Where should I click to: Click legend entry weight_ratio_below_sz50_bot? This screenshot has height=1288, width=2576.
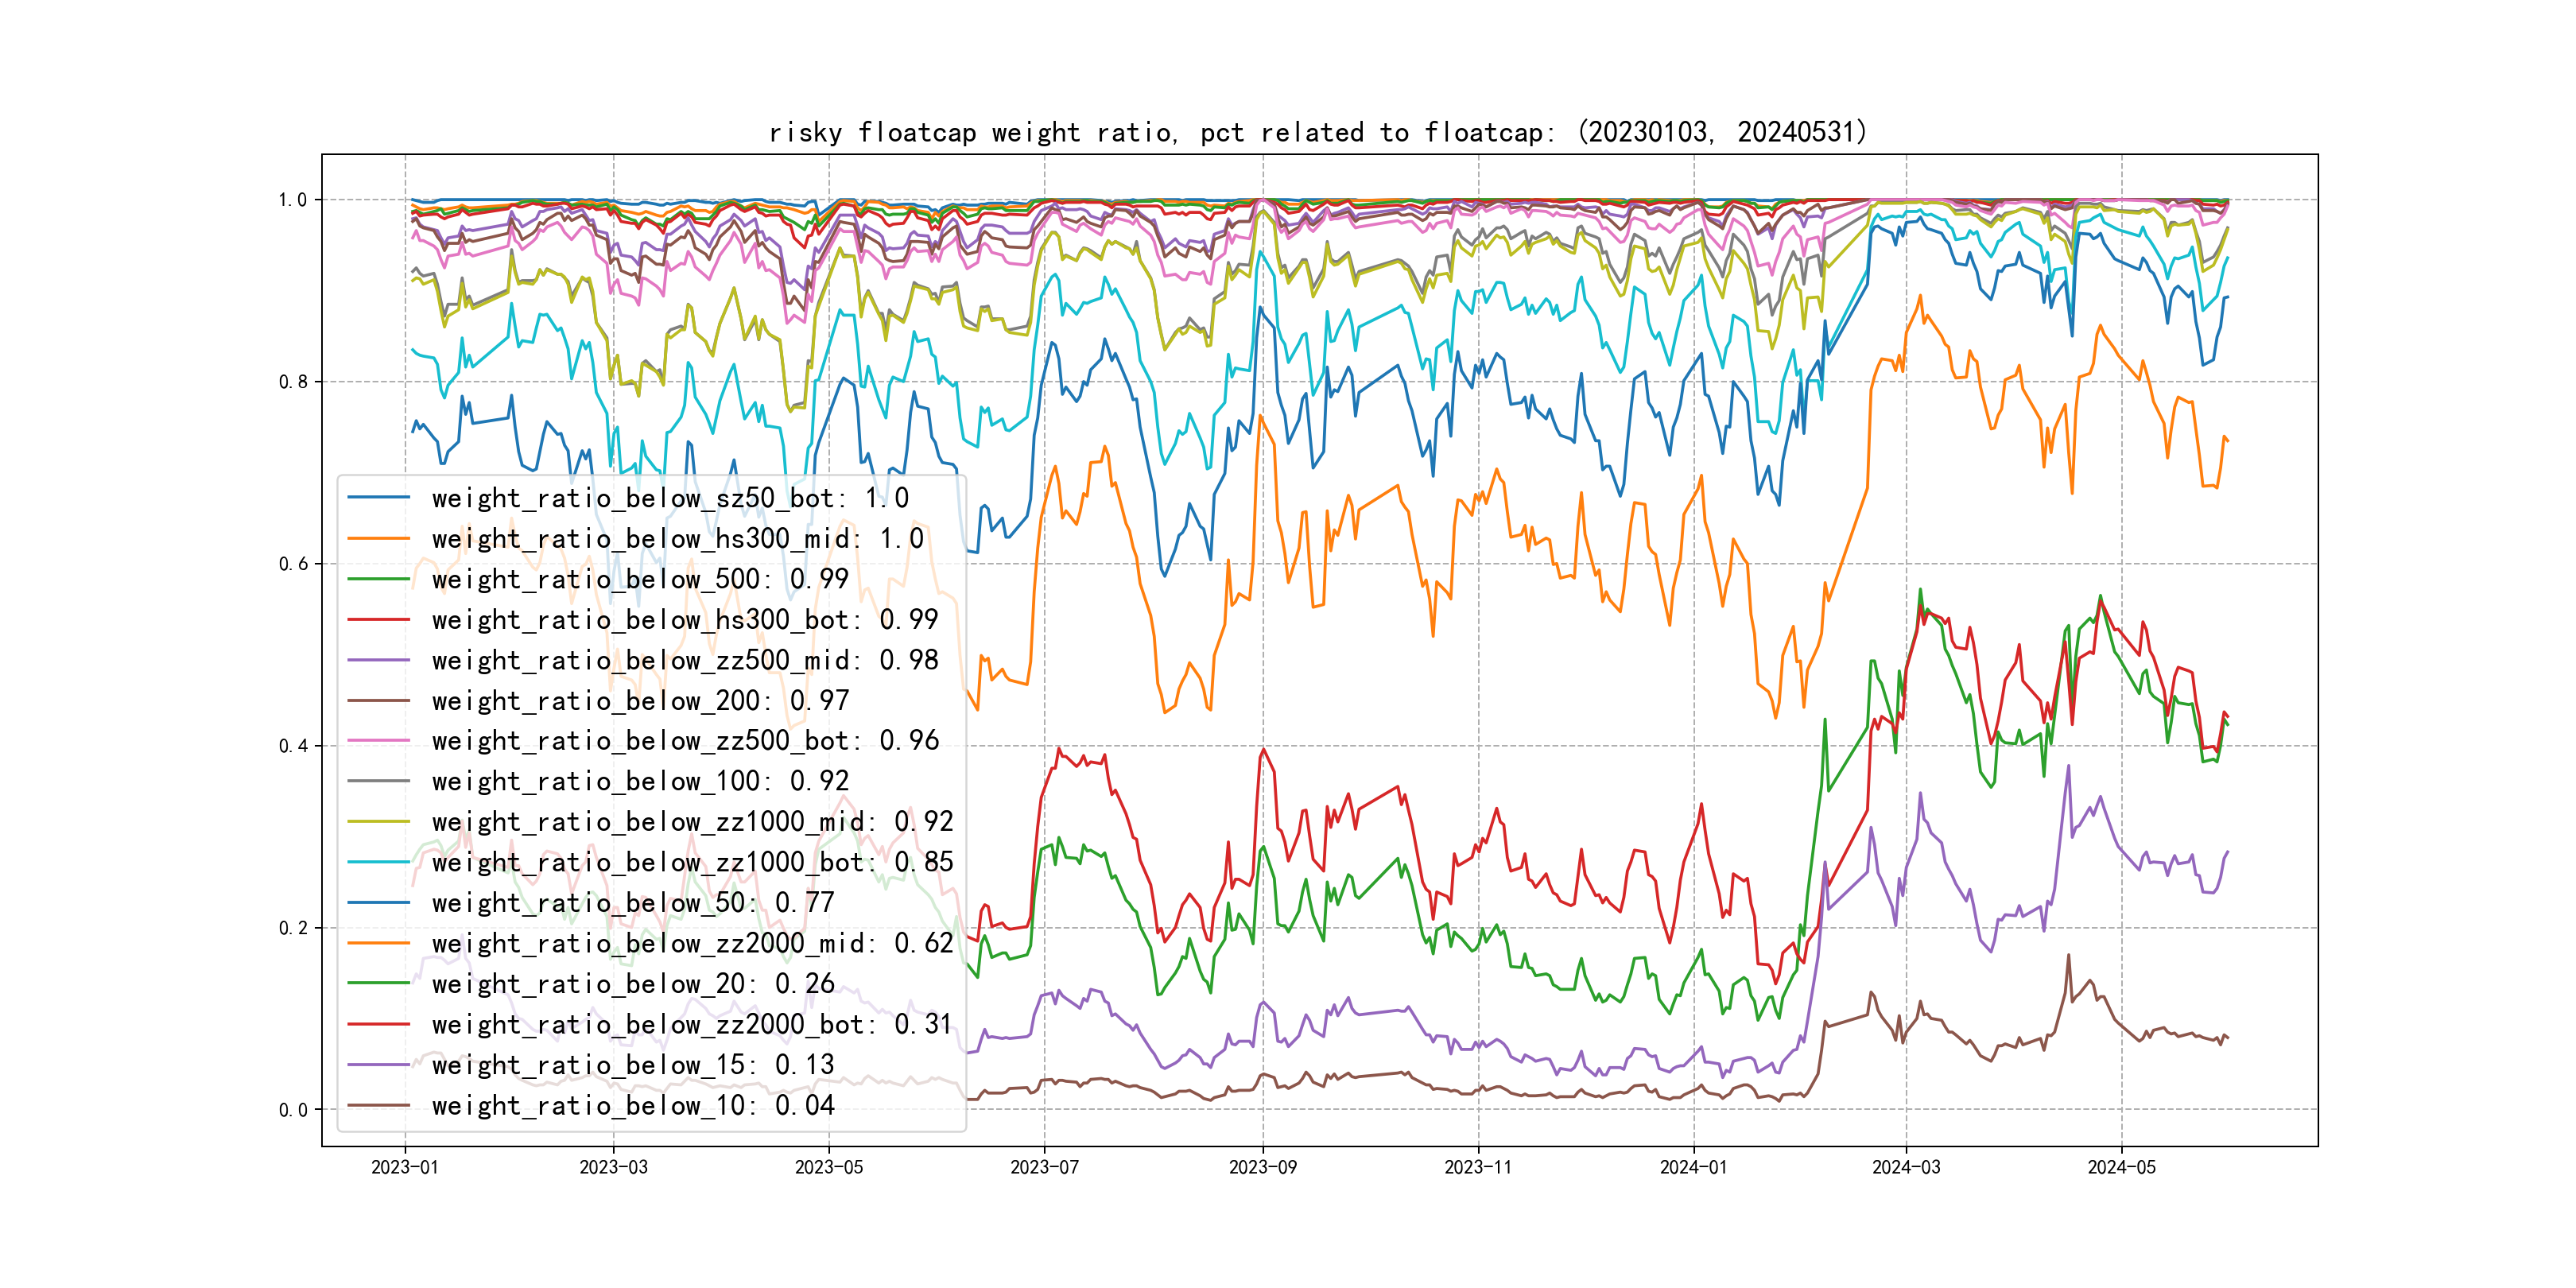point(669,498)
